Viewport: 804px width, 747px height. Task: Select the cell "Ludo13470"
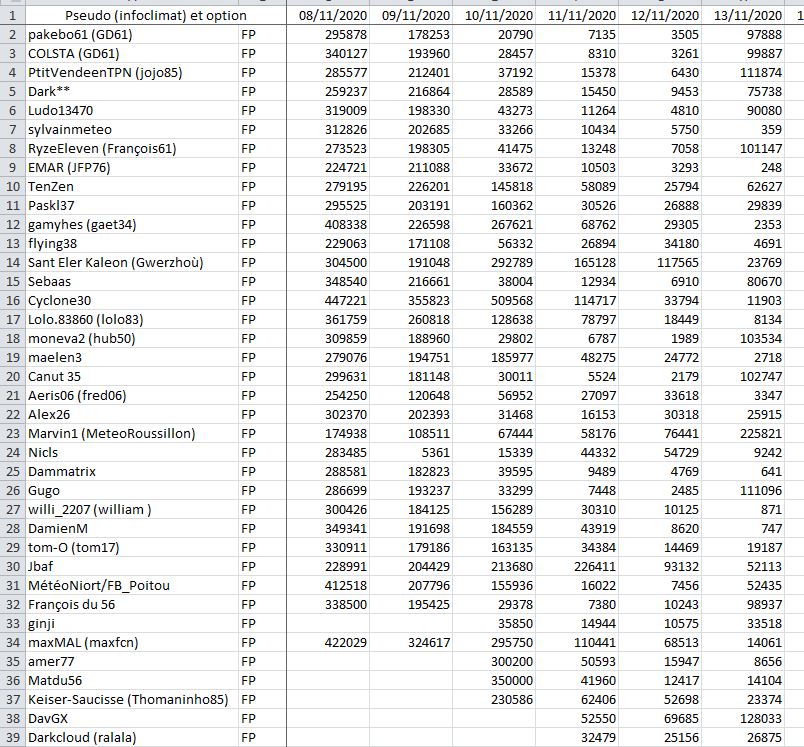tap(132, 111)
